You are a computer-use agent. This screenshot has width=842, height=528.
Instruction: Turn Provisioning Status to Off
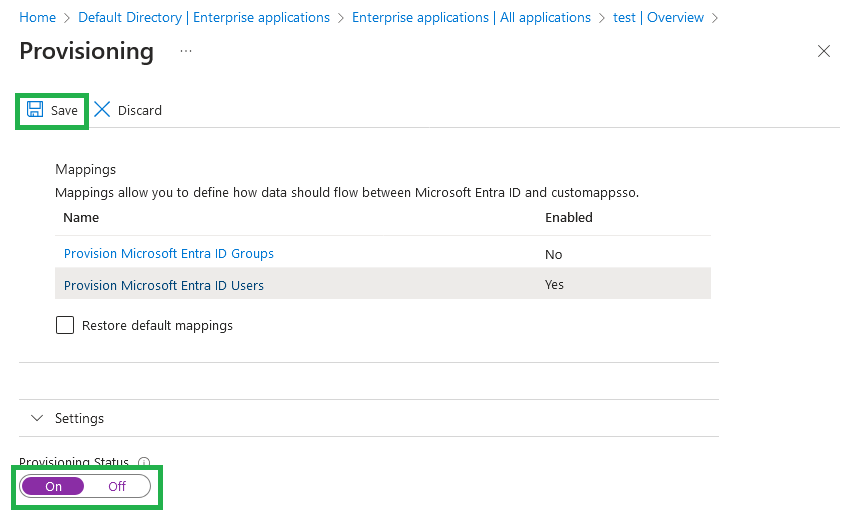tap(117, 486)
